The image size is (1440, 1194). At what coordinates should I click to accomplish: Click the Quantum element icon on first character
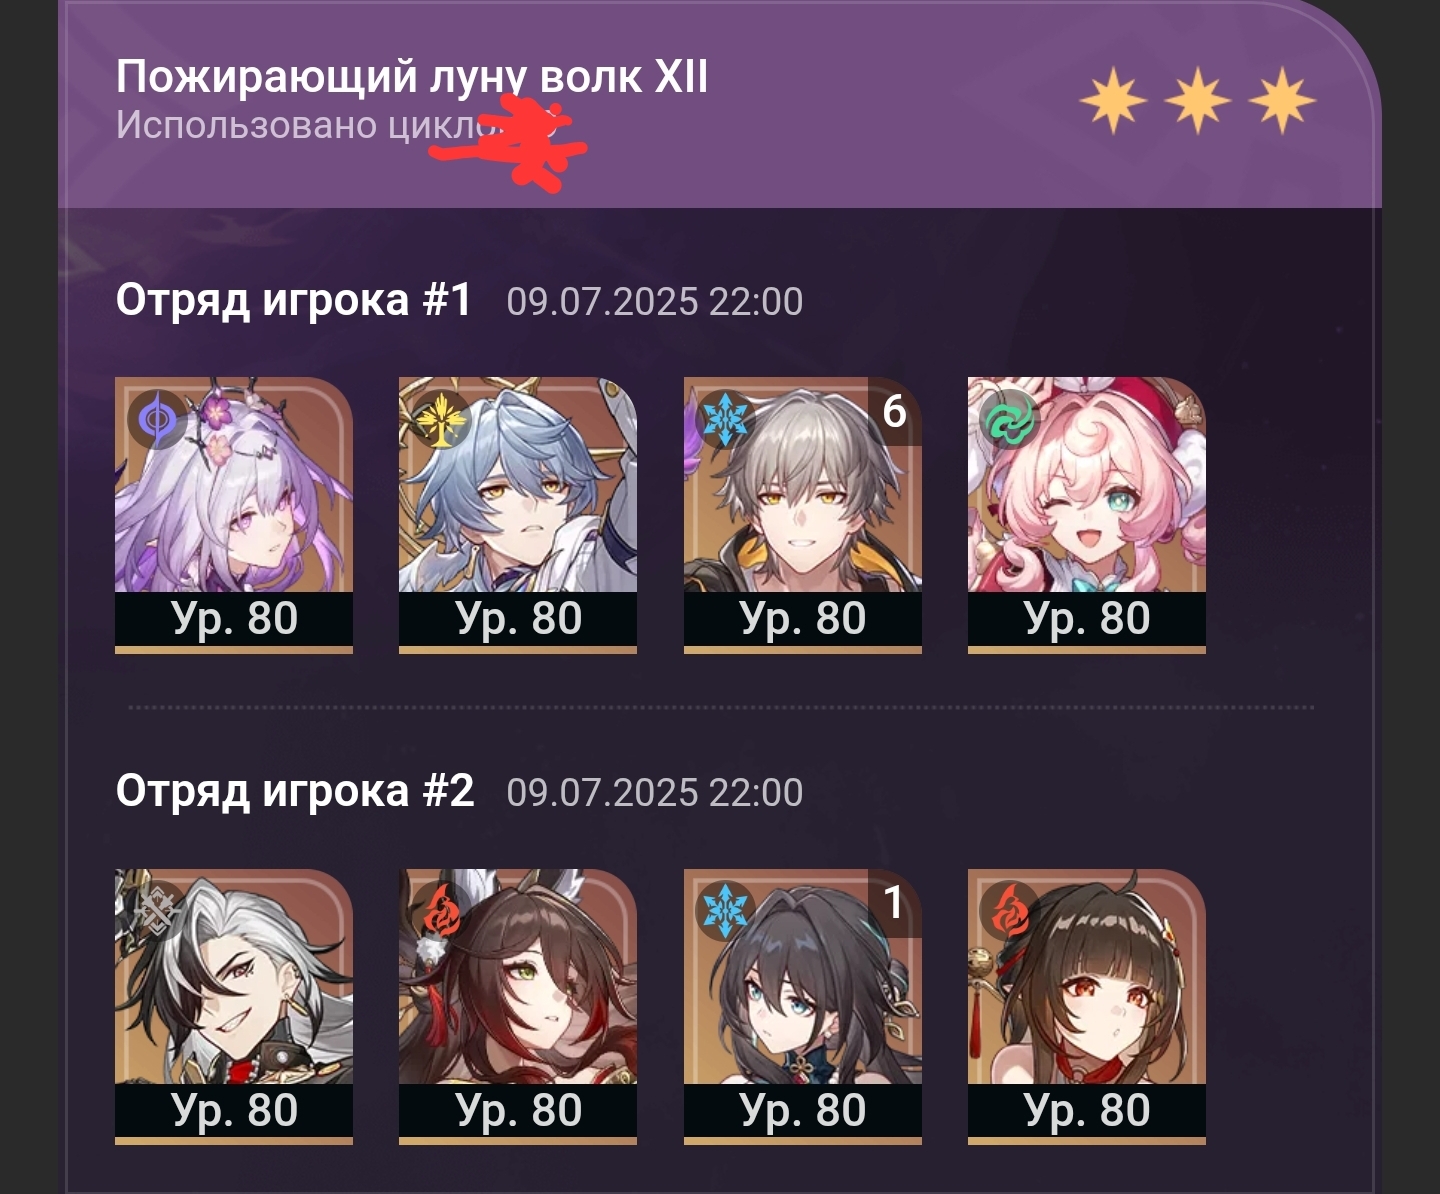pos(157,419)
